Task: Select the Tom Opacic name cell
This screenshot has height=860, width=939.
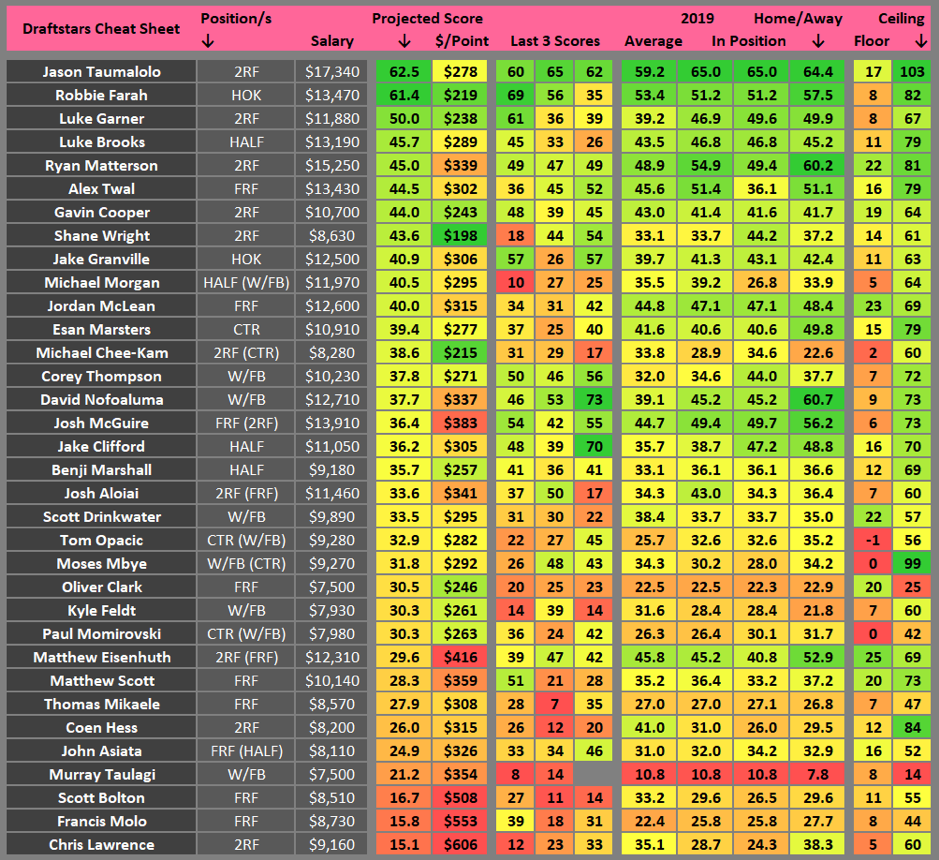Action: [x=101, y=540]
